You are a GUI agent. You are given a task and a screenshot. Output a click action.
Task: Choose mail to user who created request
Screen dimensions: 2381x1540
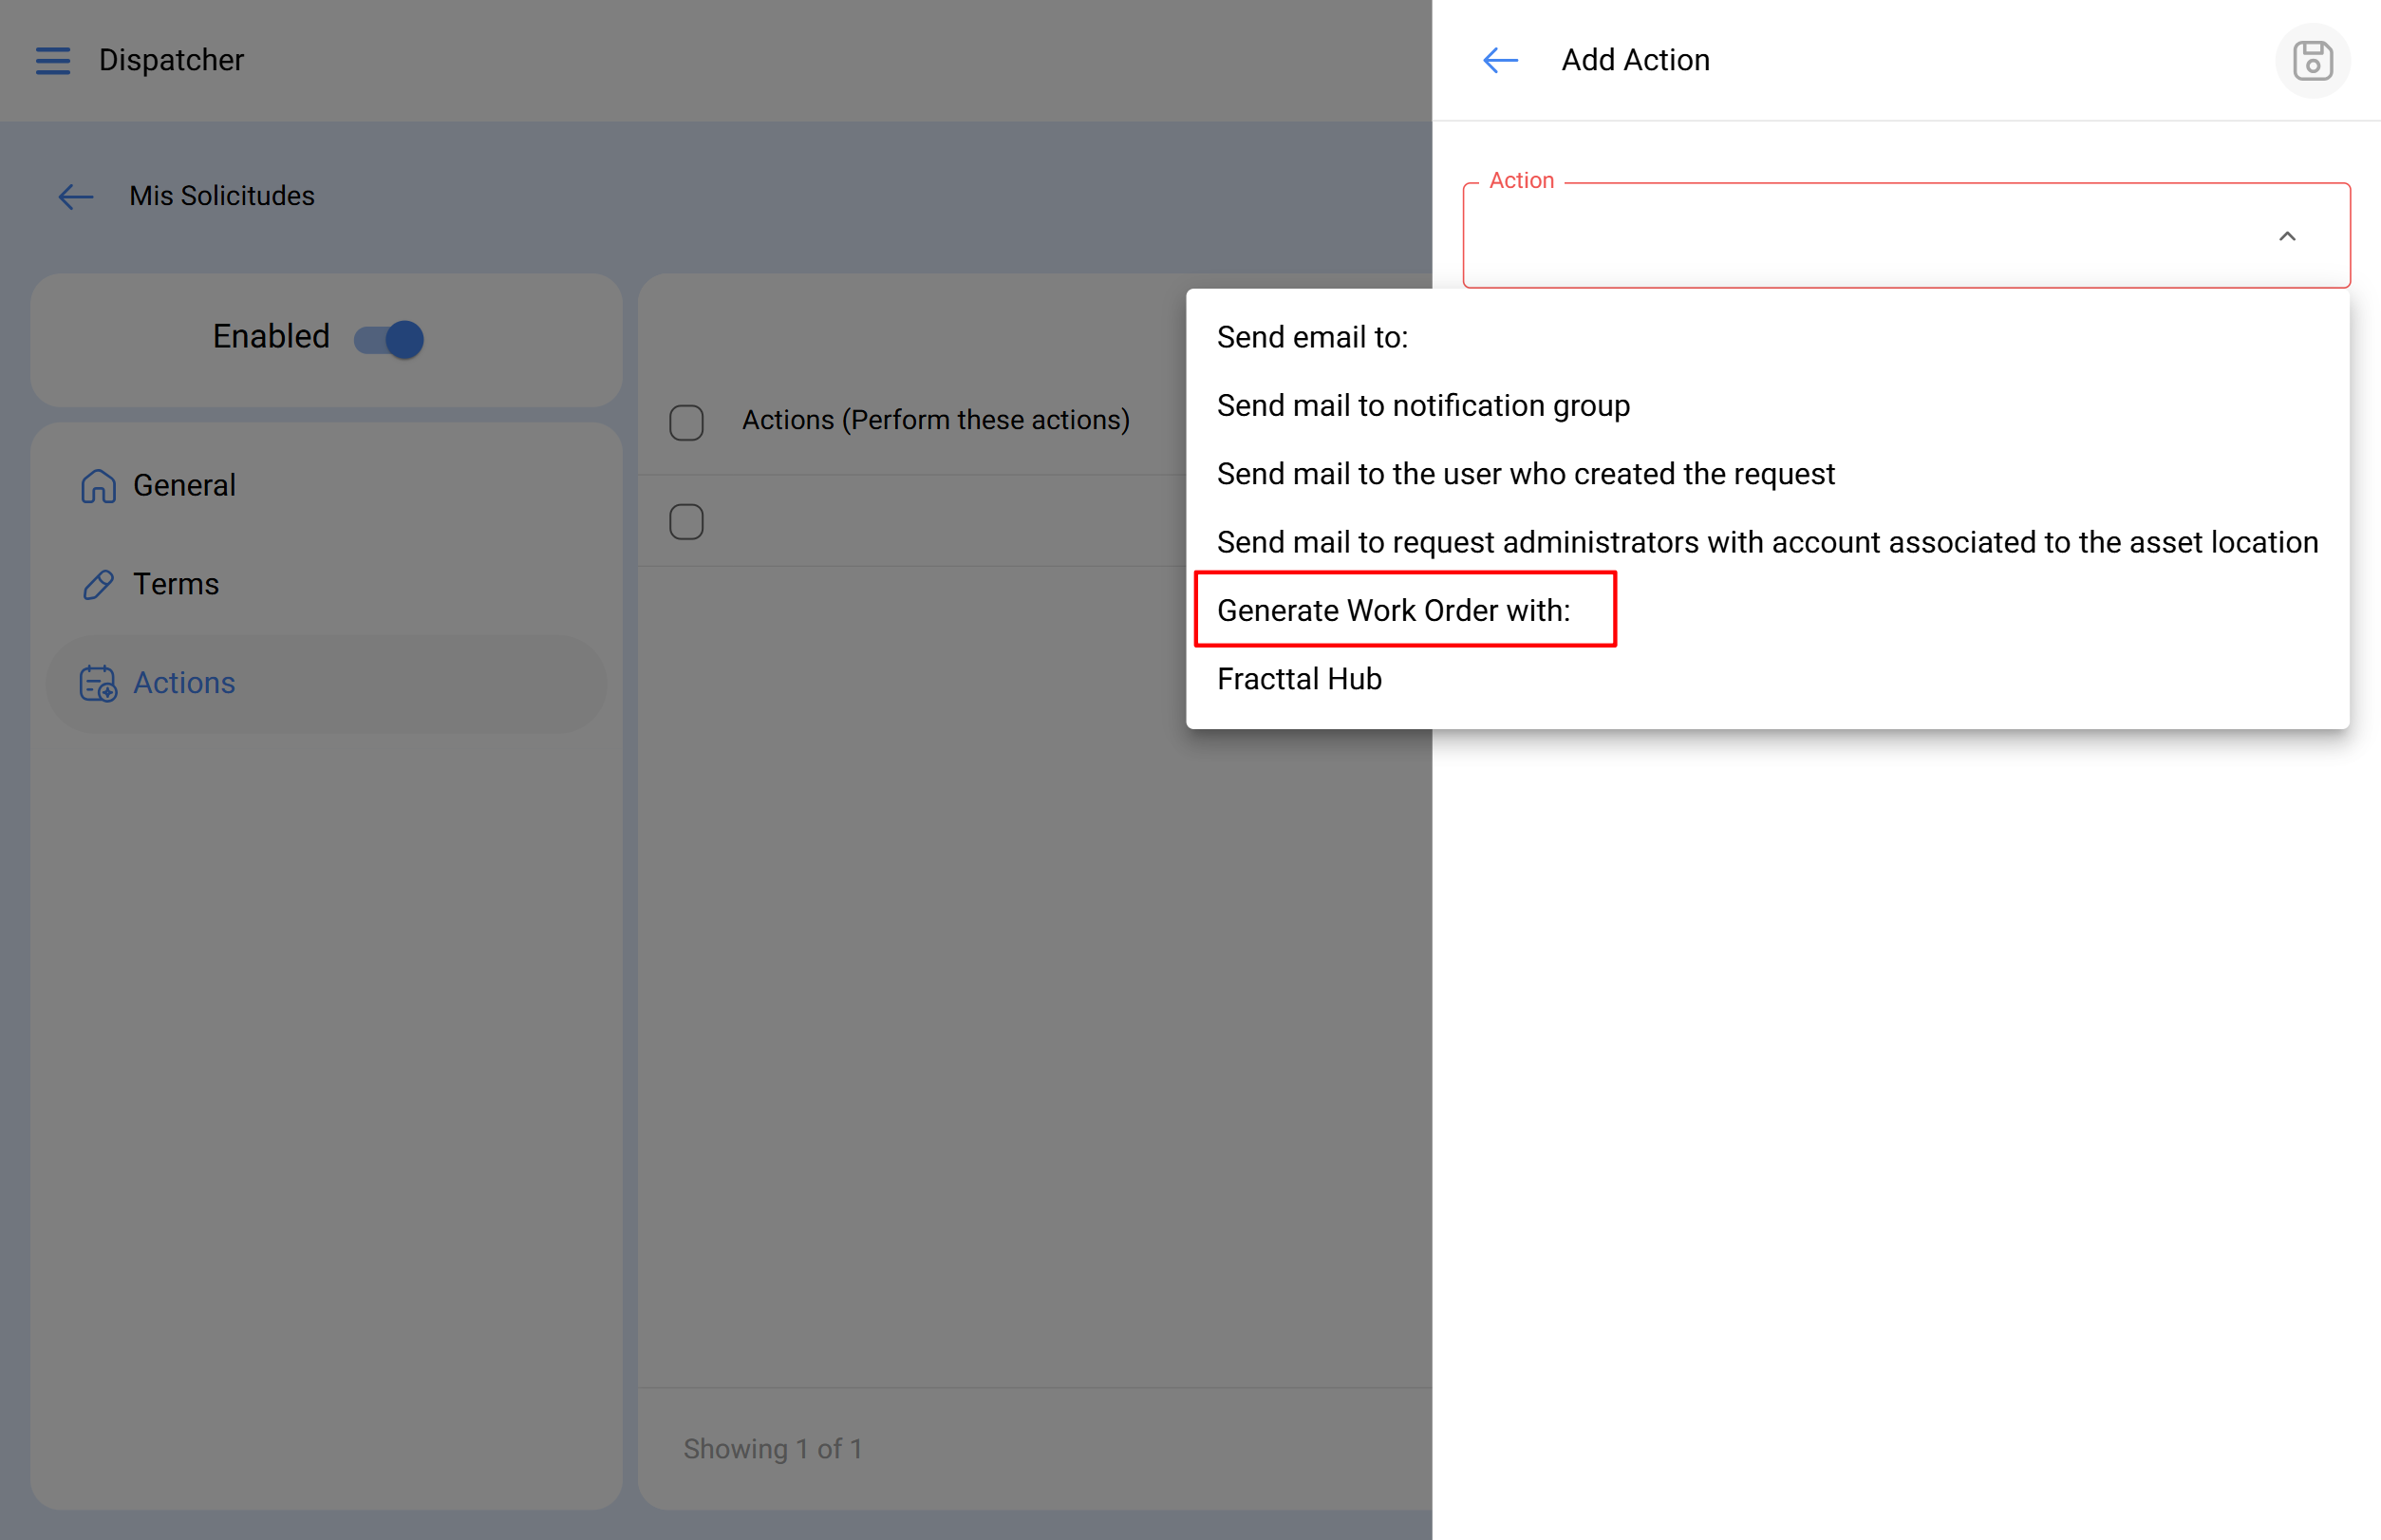(x=1525, y=474)
